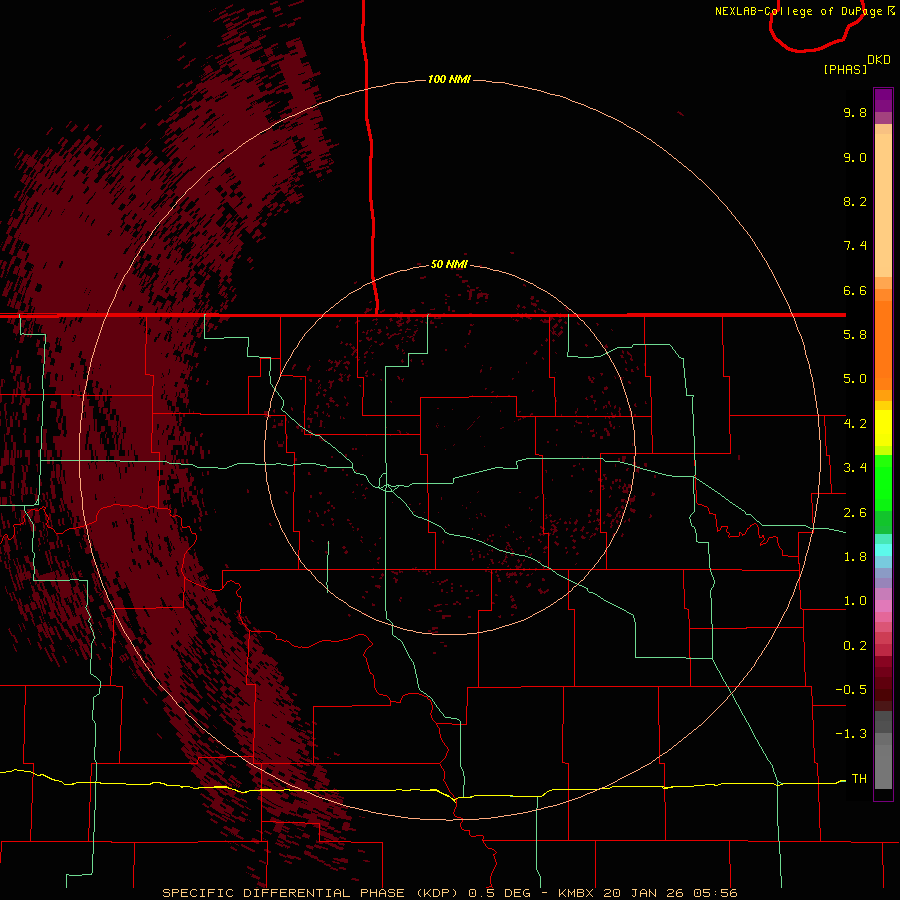Click the NEXLAB-College of DuPage watermark text
The image size is (900, 900).
800,11
